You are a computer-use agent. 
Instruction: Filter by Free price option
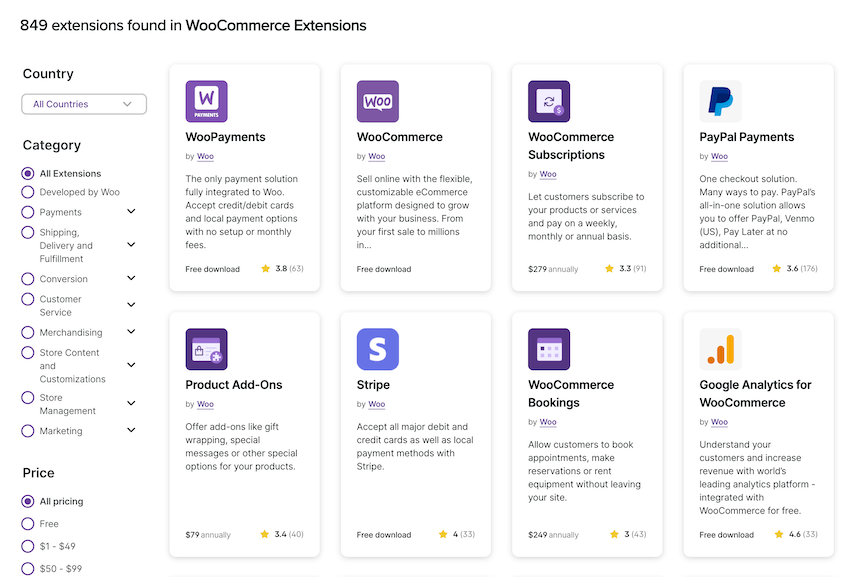[27, 524]
